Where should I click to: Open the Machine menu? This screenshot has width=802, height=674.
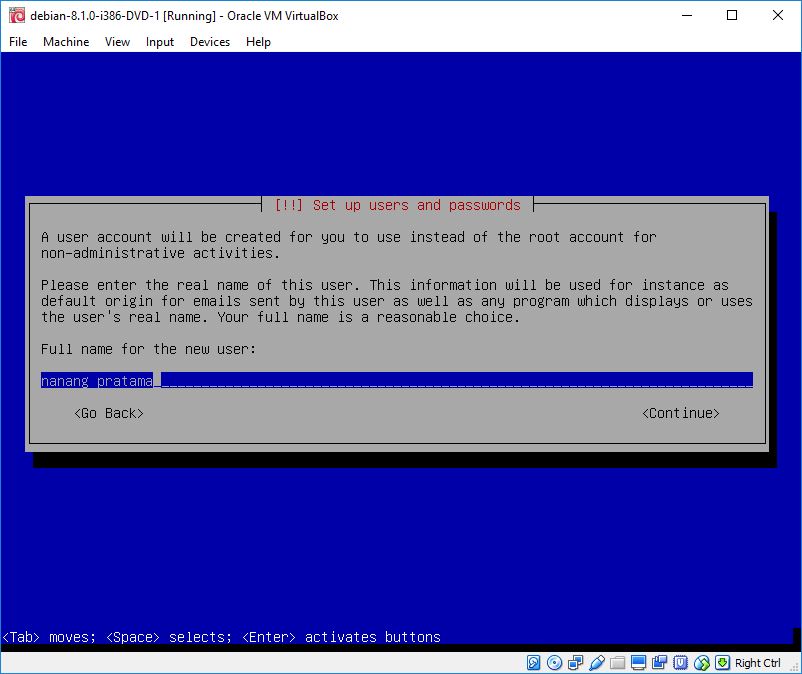coord(66,42)
